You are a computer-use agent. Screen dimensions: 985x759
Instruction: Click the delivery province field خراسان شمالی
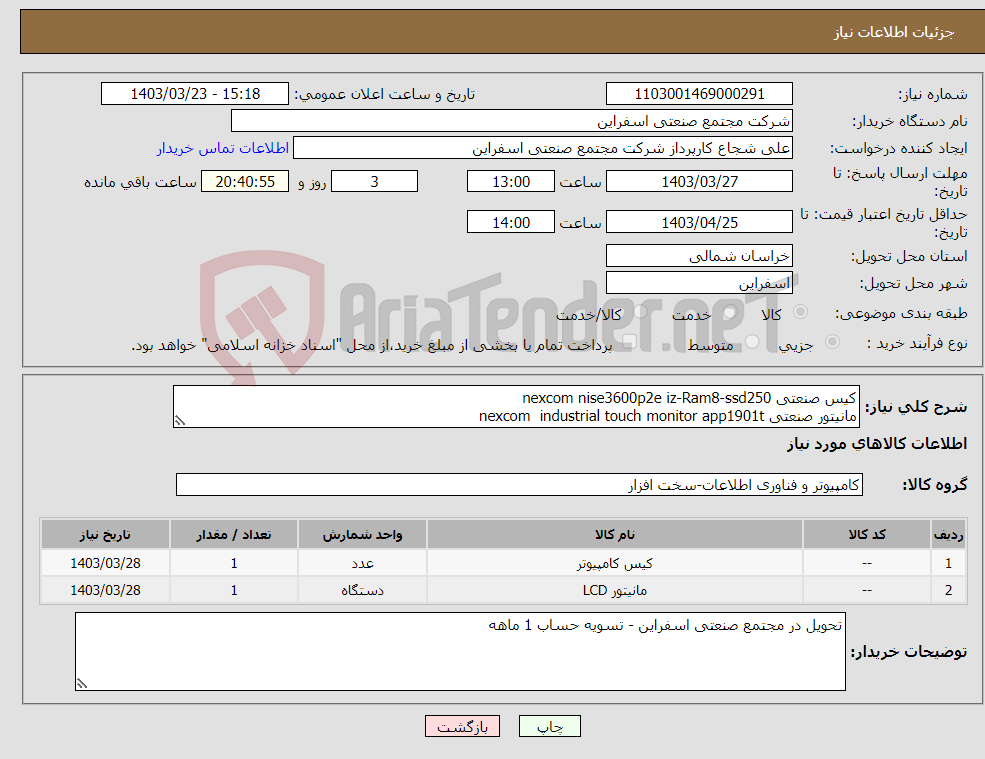tap(699, 256)
